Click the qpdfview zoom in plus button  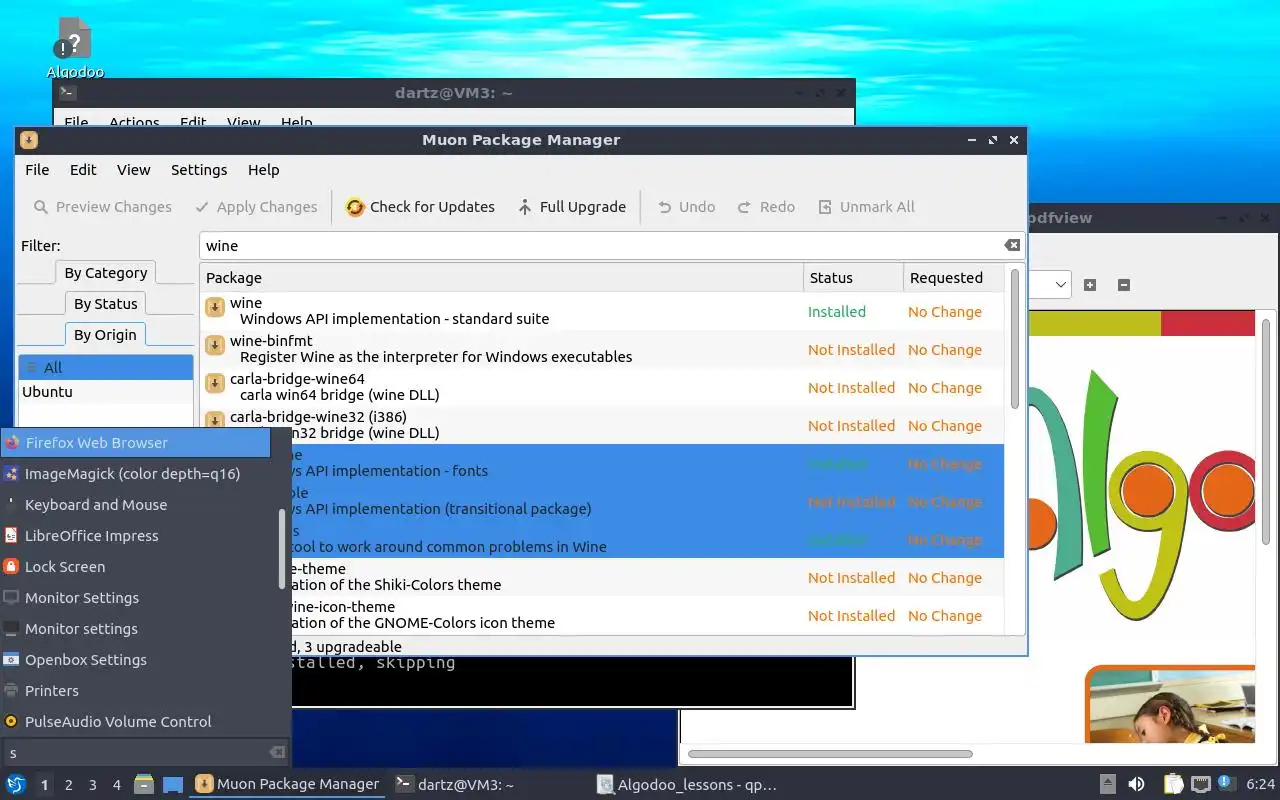coord(1090,285)
